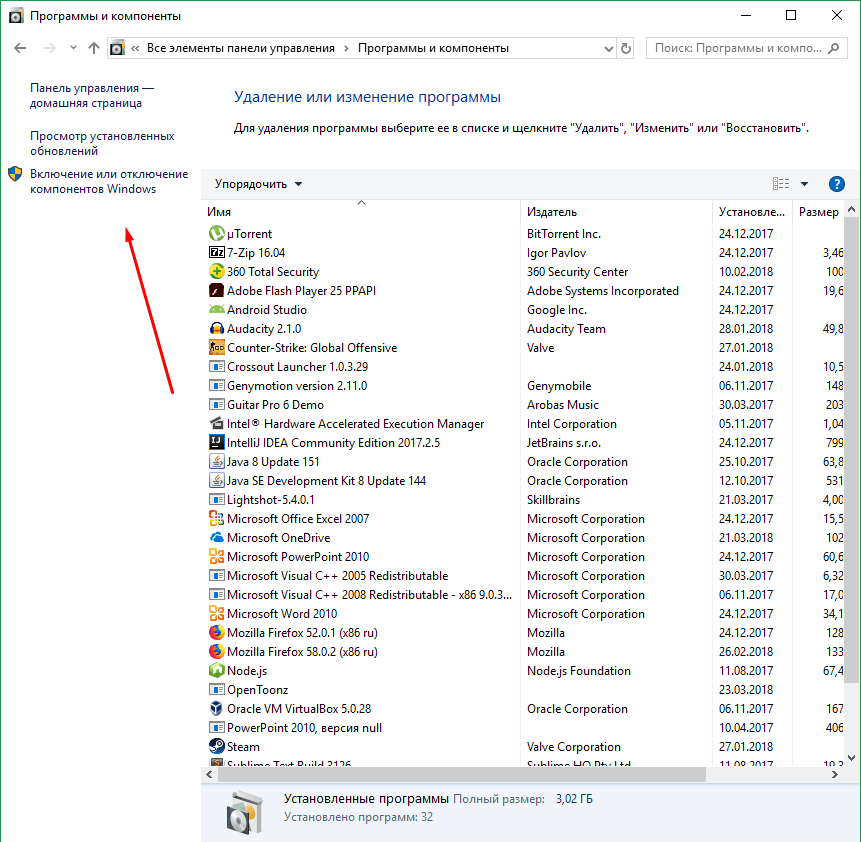Click the 10.02.2018 install date cell
This screenshot has height=842, width=861.
click(x=746, y=271)
